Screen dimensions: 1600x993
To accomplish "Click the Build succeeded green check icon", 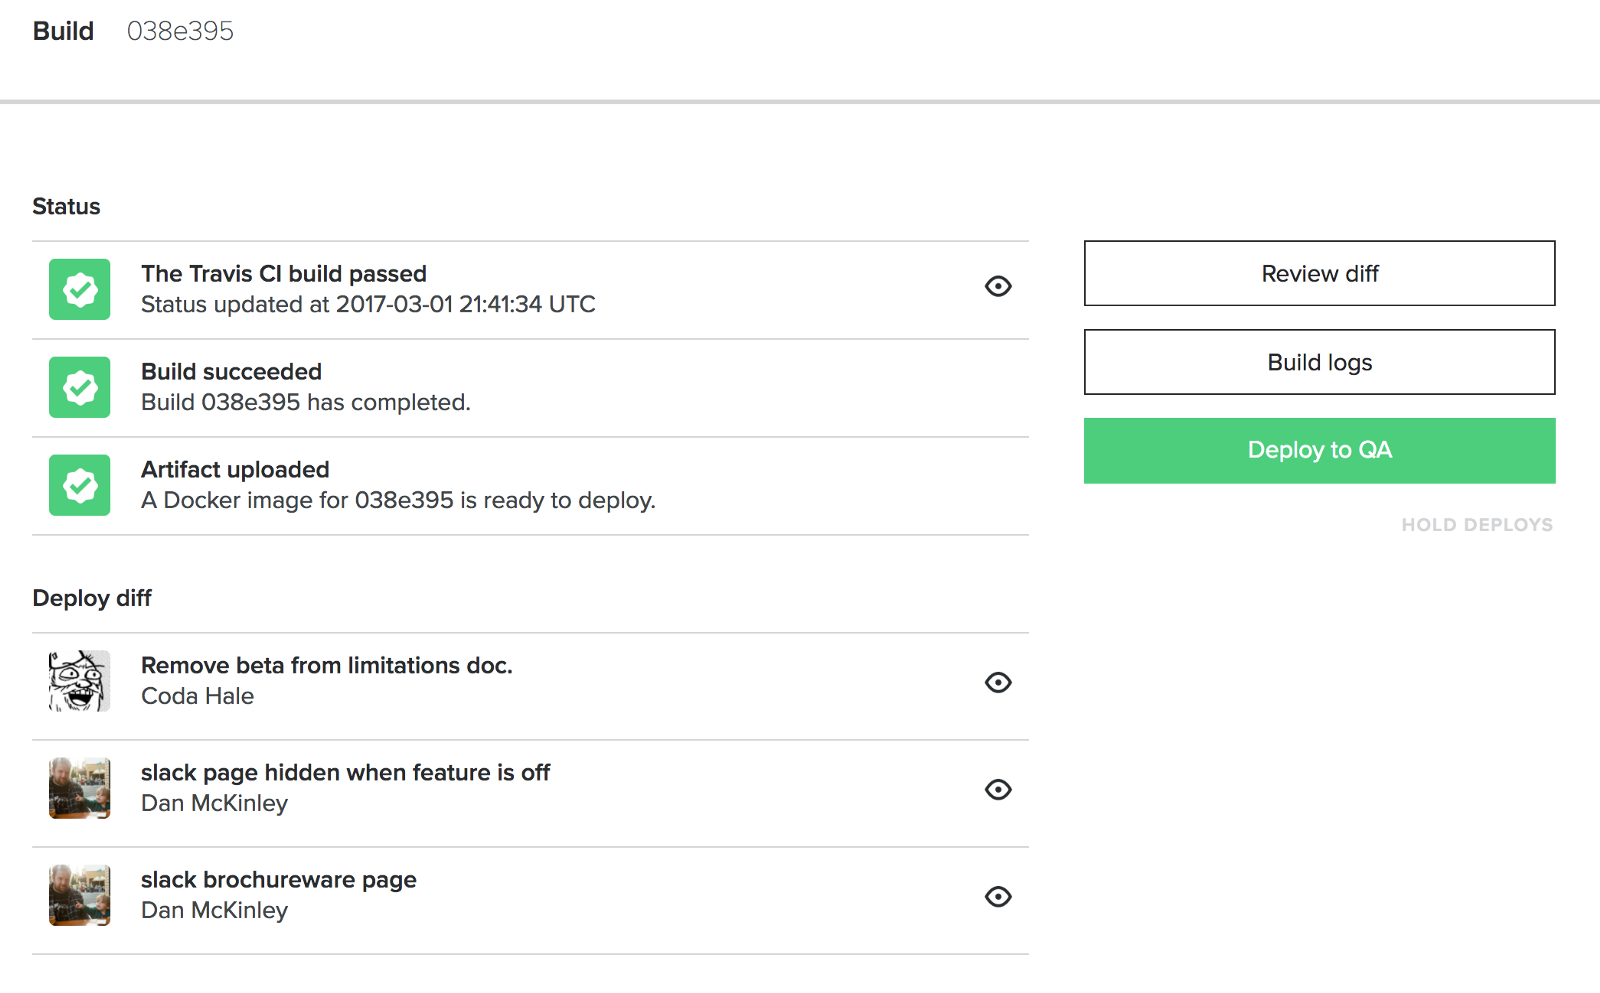I will [x=80, y=388].
